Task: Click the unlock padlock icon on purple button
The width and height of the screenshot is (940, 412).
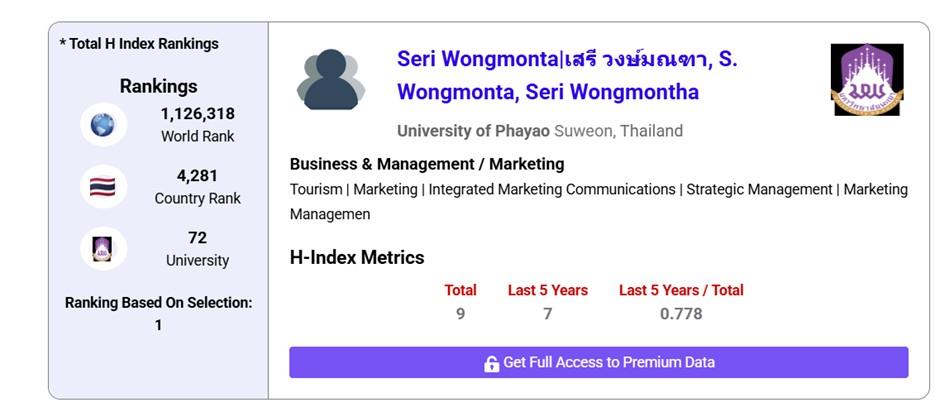Action: [492, 363]
